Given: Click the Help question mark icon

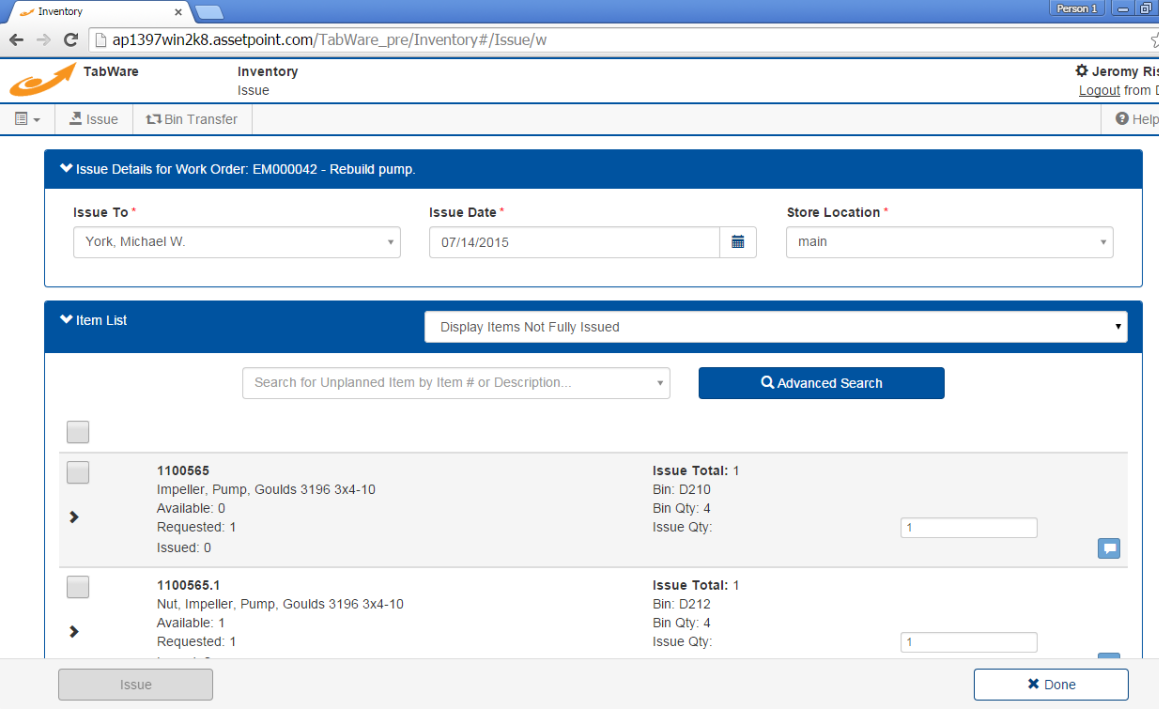Looking at the screenshot, I should pyautogui.click(x=1122, y=118).
